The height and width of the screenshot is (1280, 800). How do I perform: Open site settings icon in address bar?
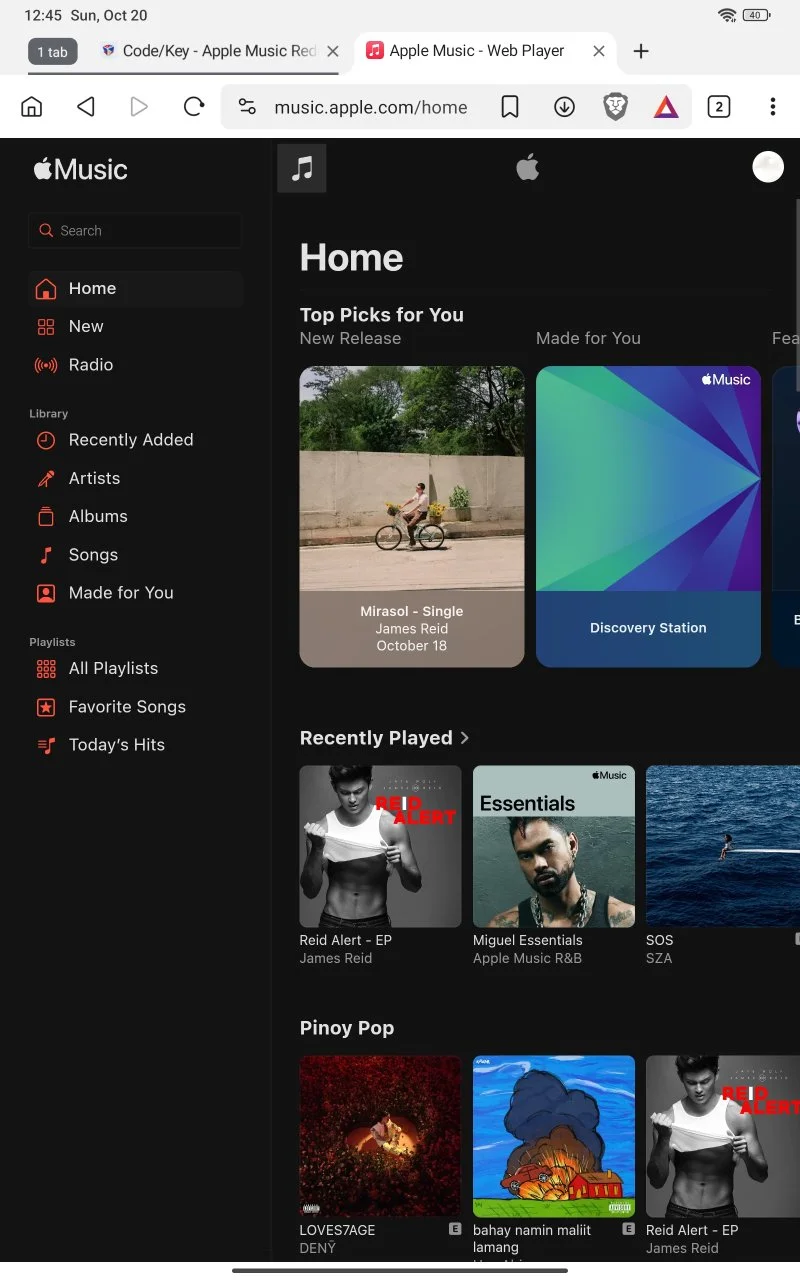tap(247, 107)
